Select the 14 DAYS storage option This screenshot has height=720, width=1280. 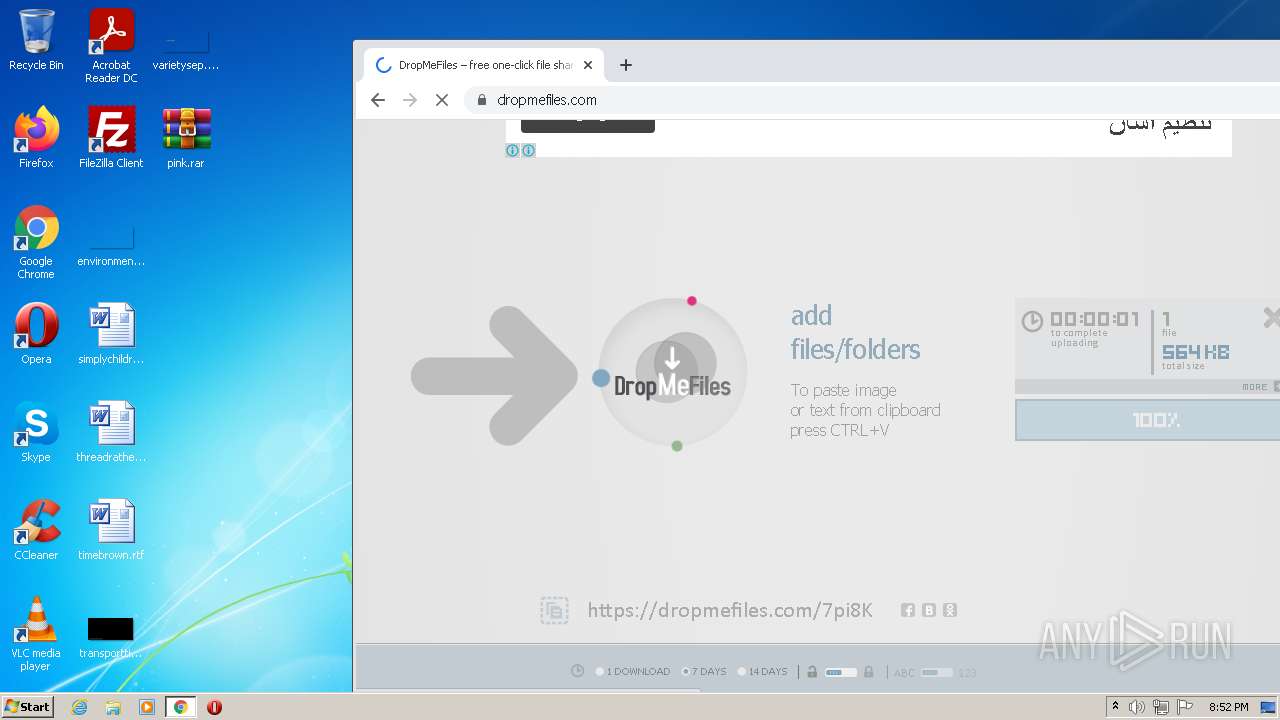click(x=763, y=672)
